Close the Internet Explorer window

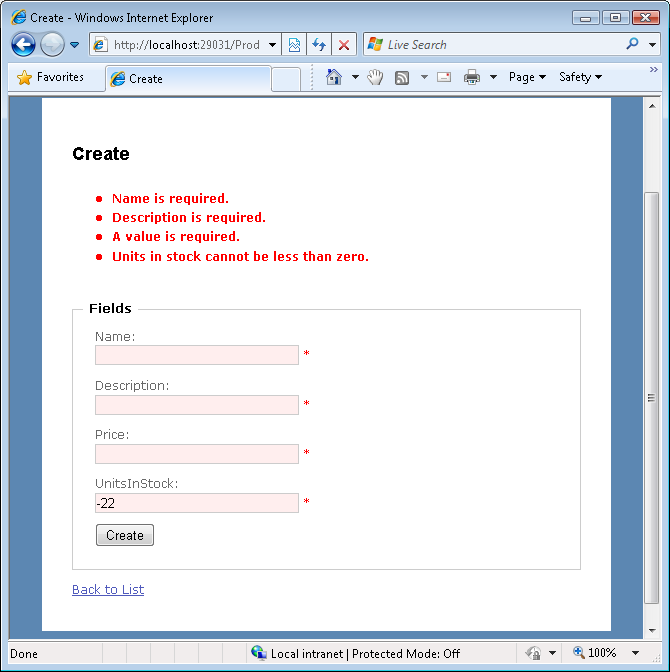[646, 18]
